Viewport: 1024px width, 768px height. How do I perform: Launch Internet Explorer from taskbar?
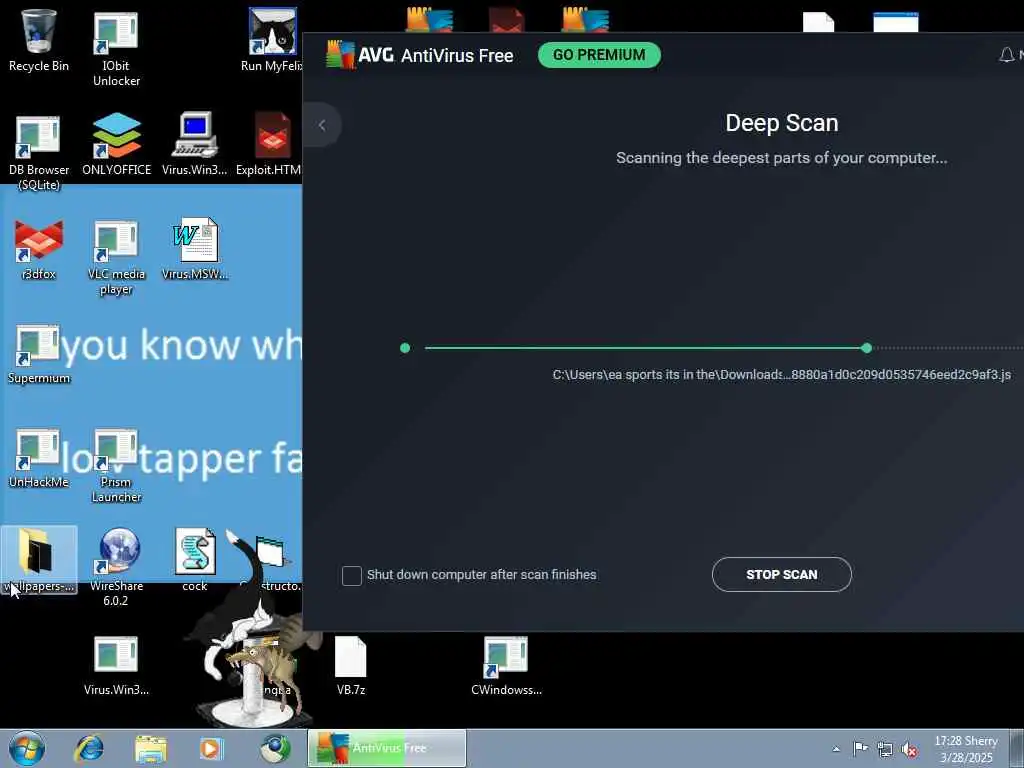pos(89,748)
